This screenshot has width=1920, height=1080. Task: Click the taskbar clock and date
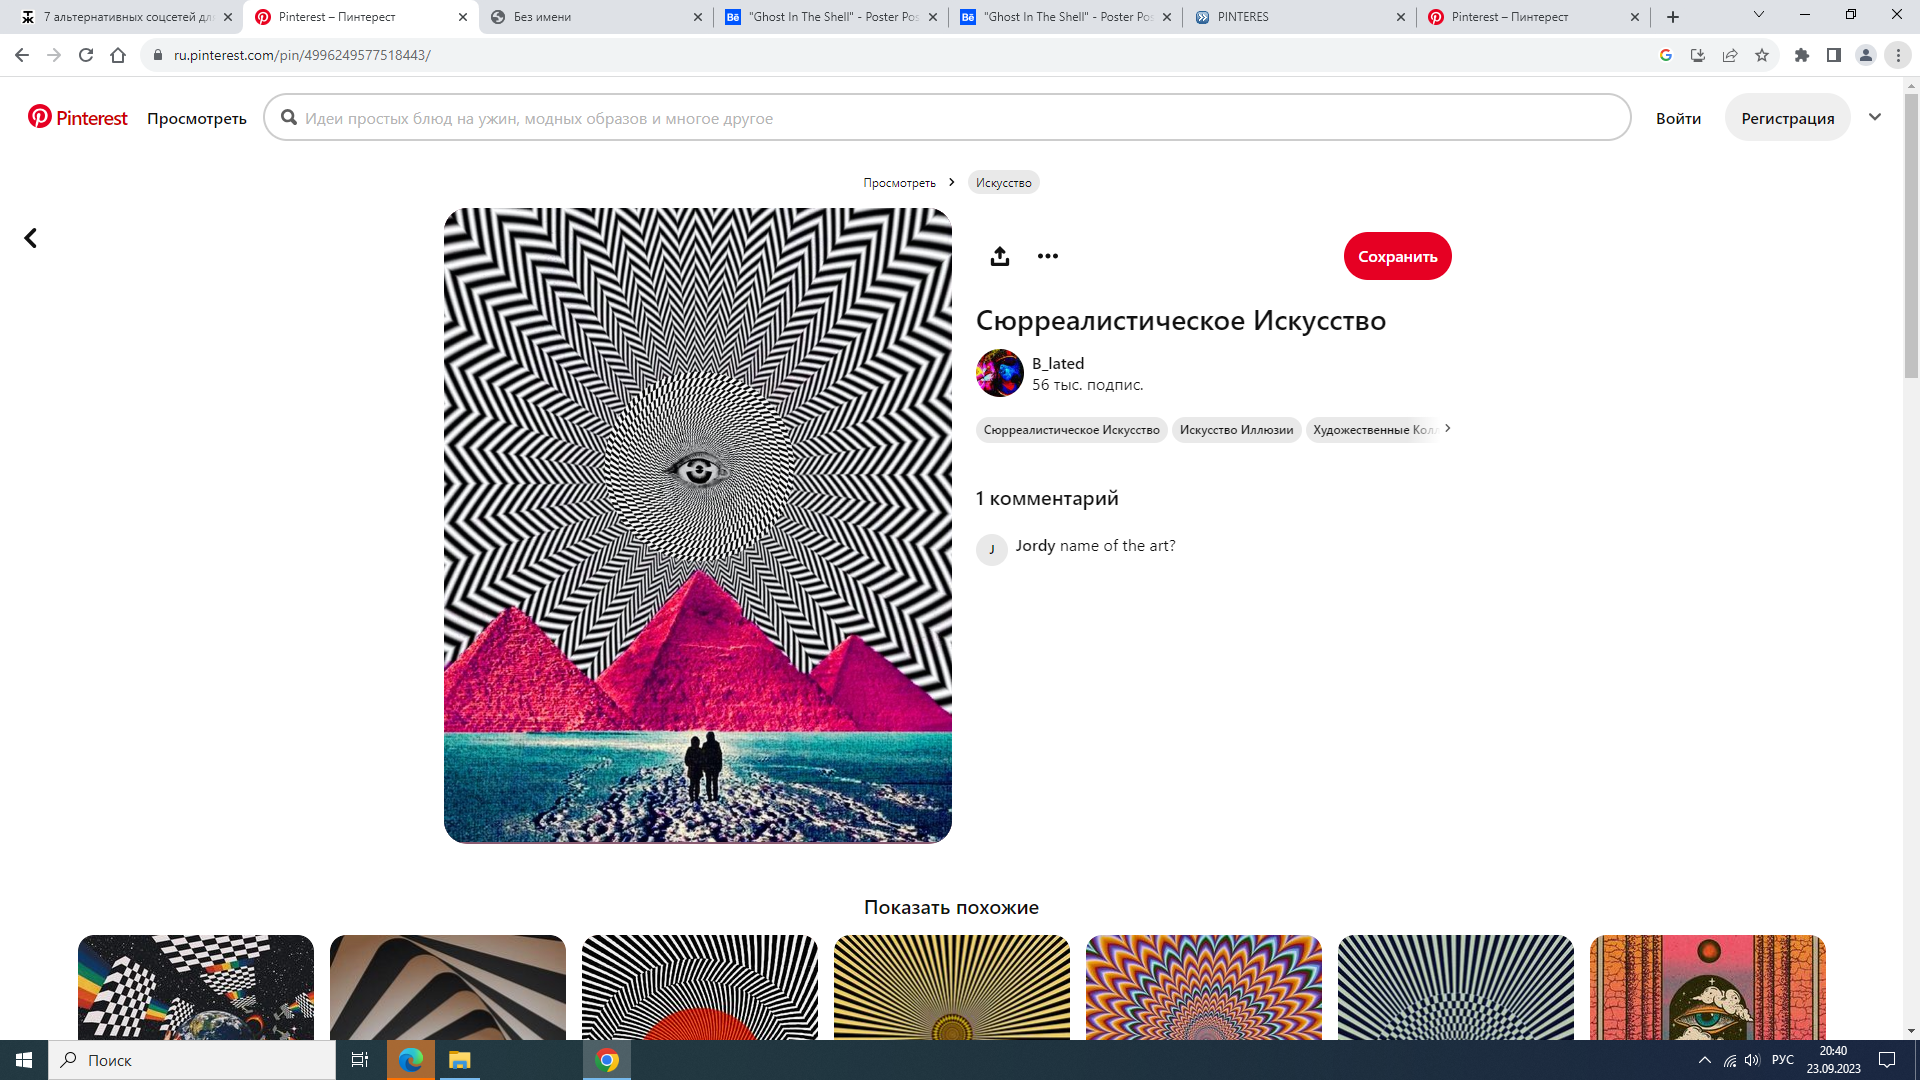pos(1833,1060)
